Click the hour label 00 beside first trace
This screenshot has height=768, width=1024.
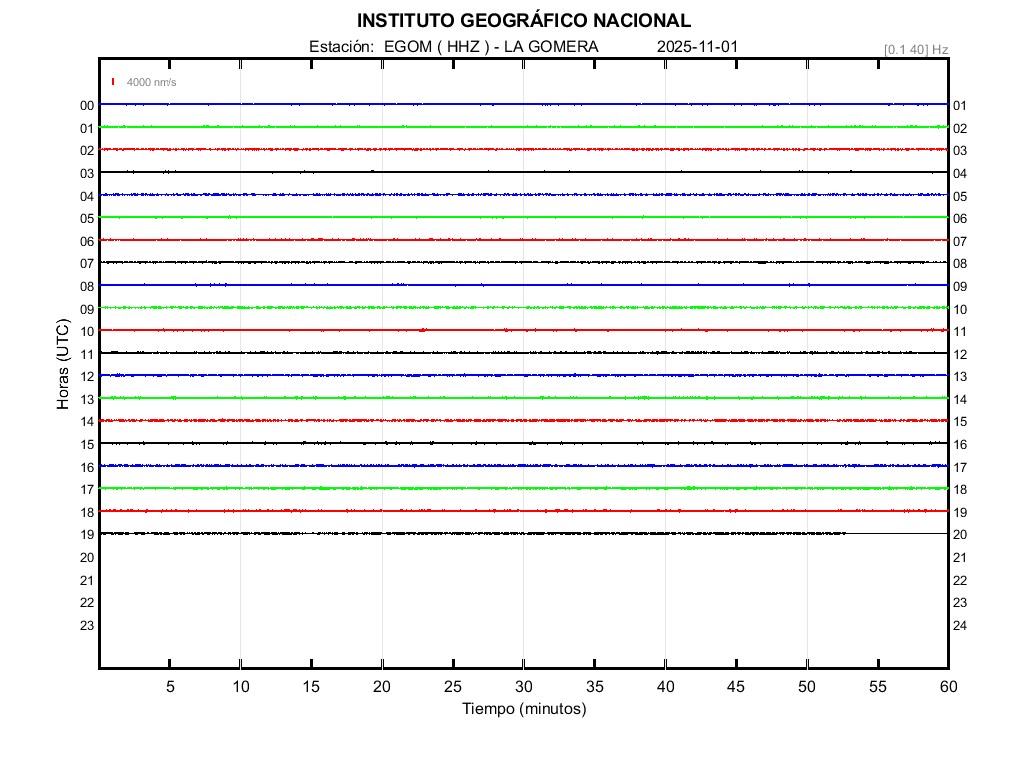(x=87, y=105)
